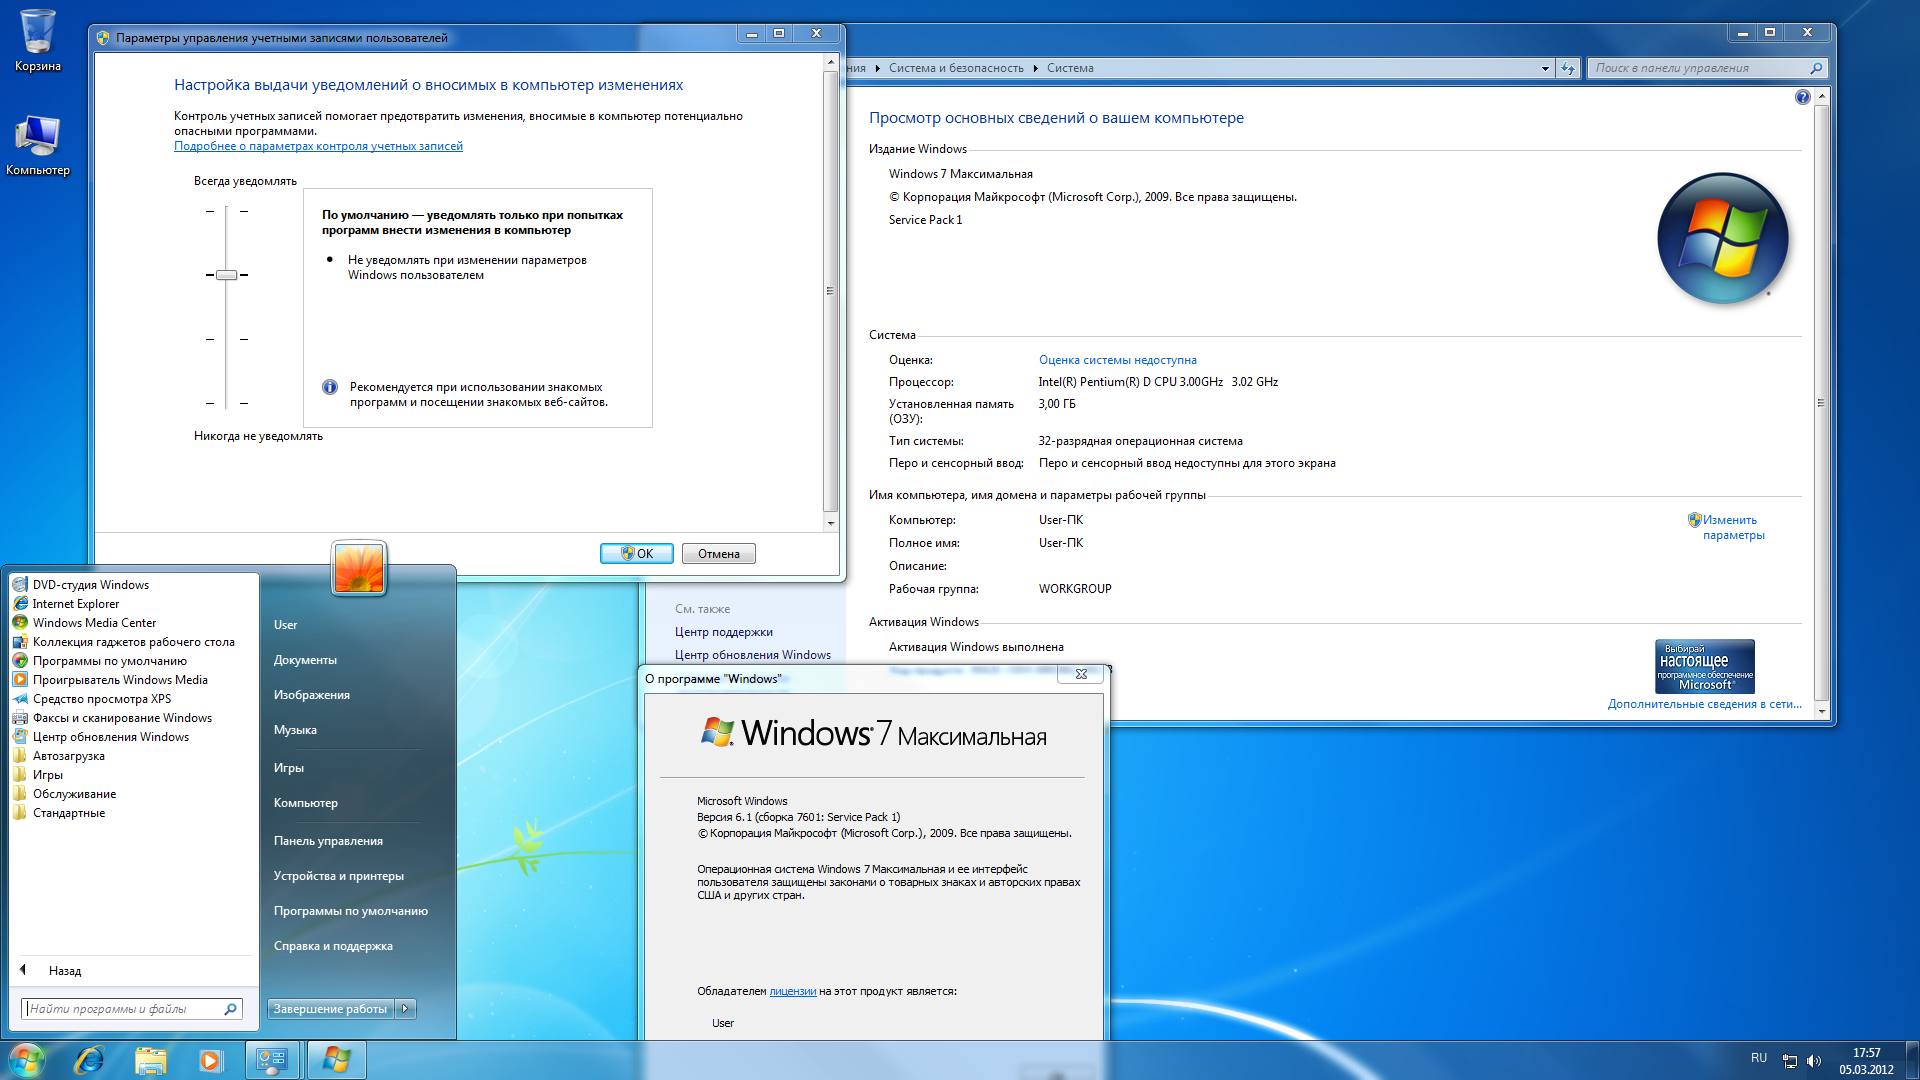Image resolution: width=1920 pixels, height=1080 pixels.
Task: Open Справка и поддержка from Start menu
Action: point(333,946)
